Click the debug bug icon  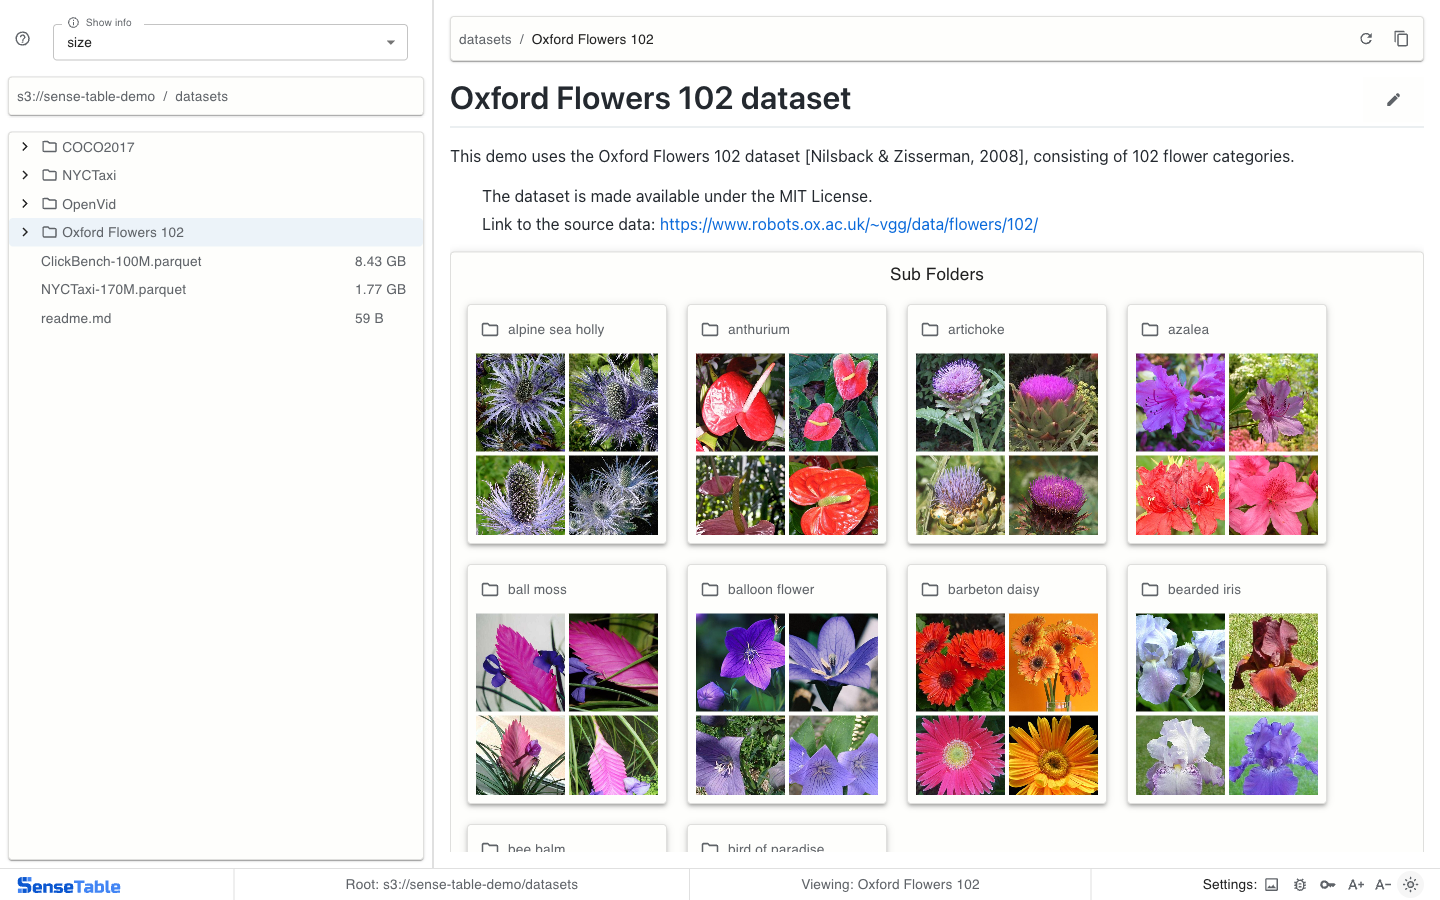1300,885
